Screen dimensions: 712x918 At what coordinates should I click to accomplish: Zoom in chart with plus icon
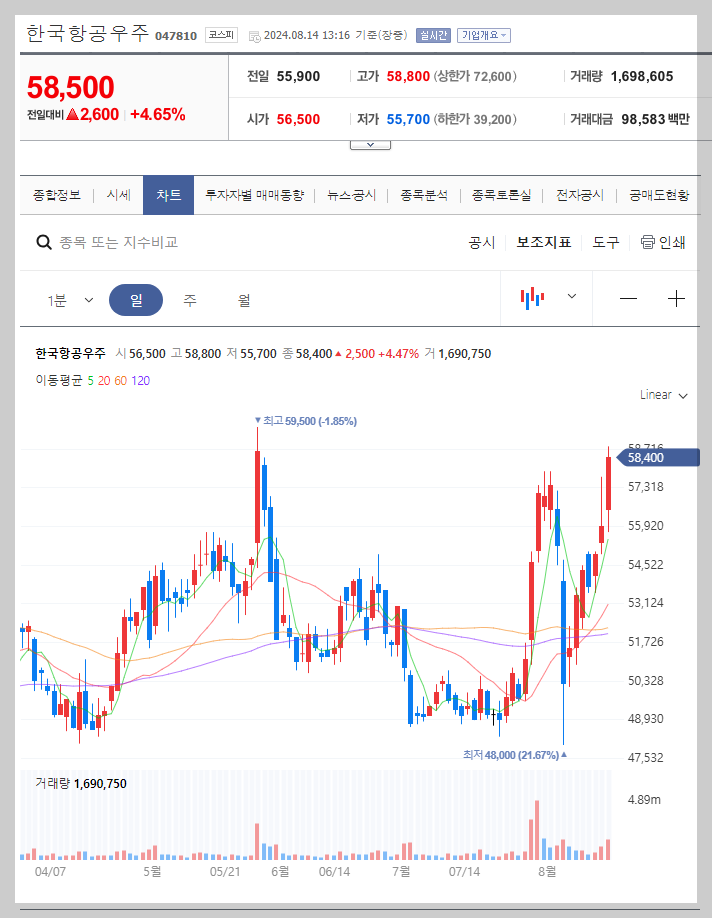click(676, 299)
